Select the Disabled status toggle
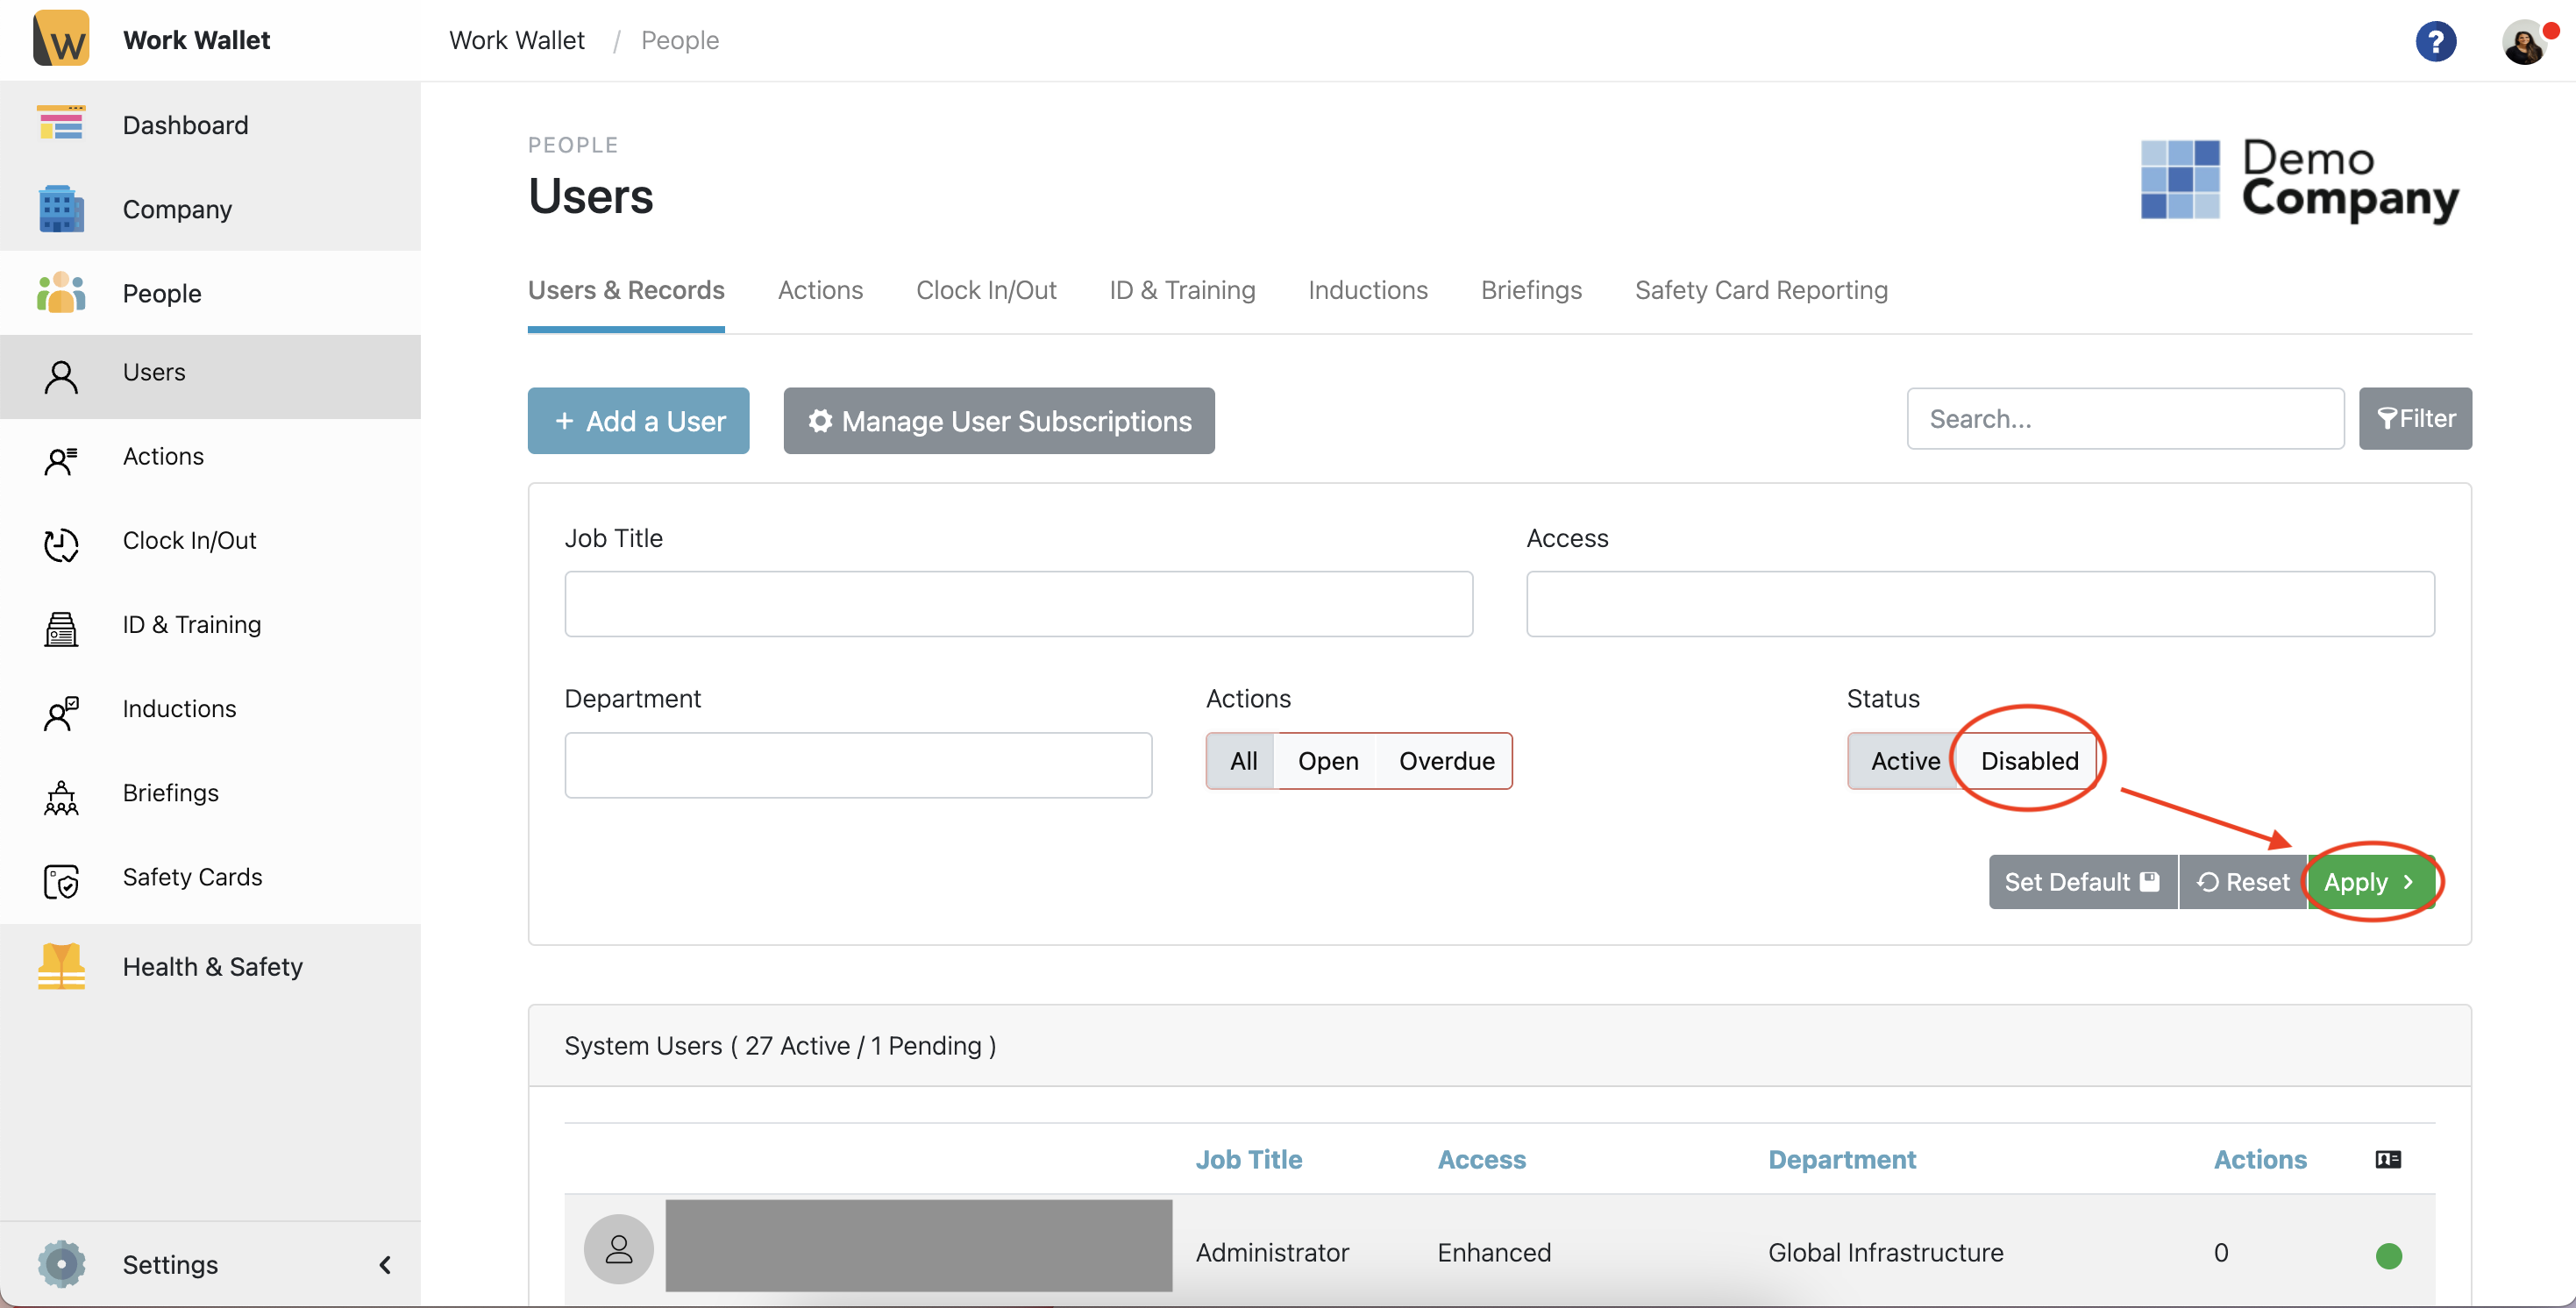Viewport: 2576px width, 1308px height. click(2029, 761)
